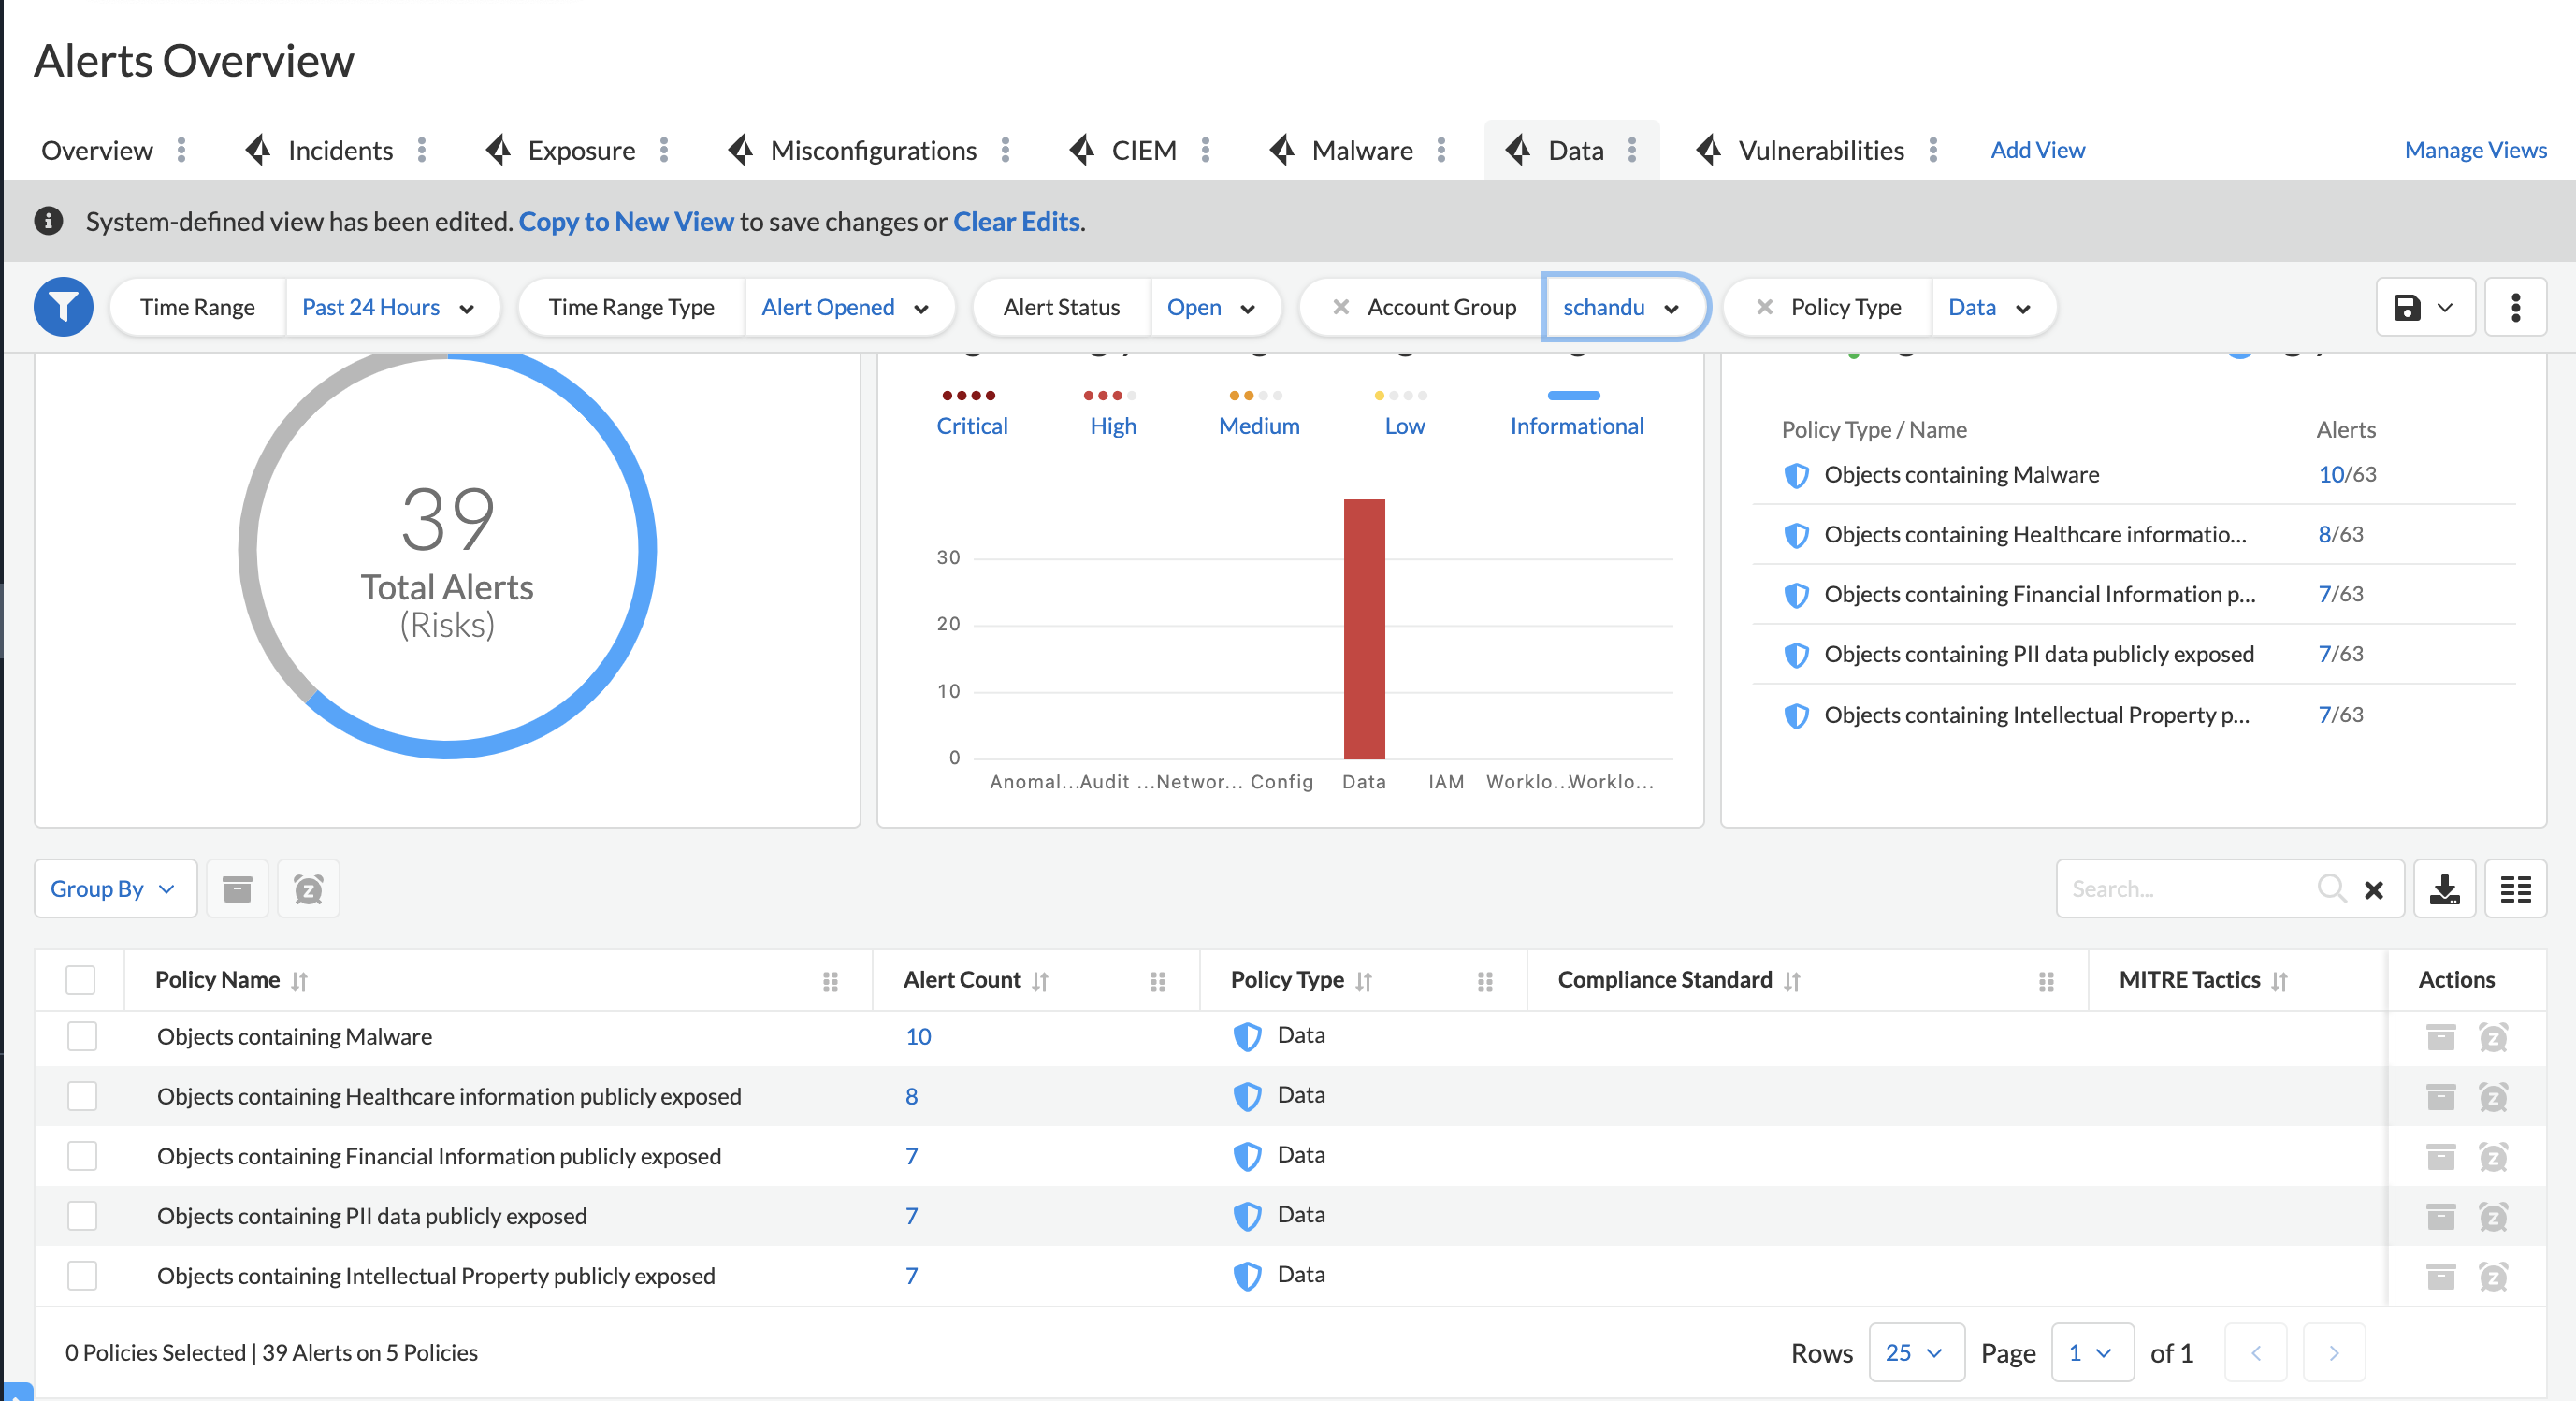Click the Copy to New View link
The width and height of the screenshot is (2576, 1401).
click(x=627, y=221)
